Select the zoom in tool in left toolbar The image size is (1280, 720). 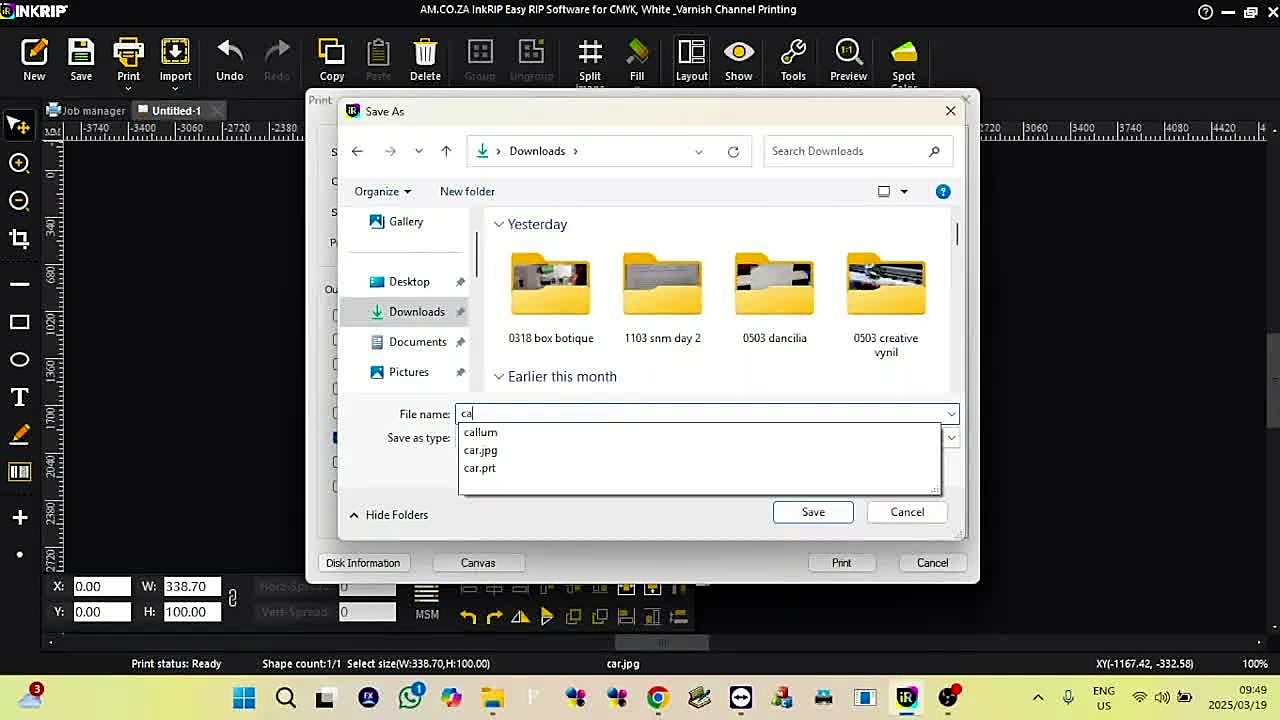[x=19, y=163]
